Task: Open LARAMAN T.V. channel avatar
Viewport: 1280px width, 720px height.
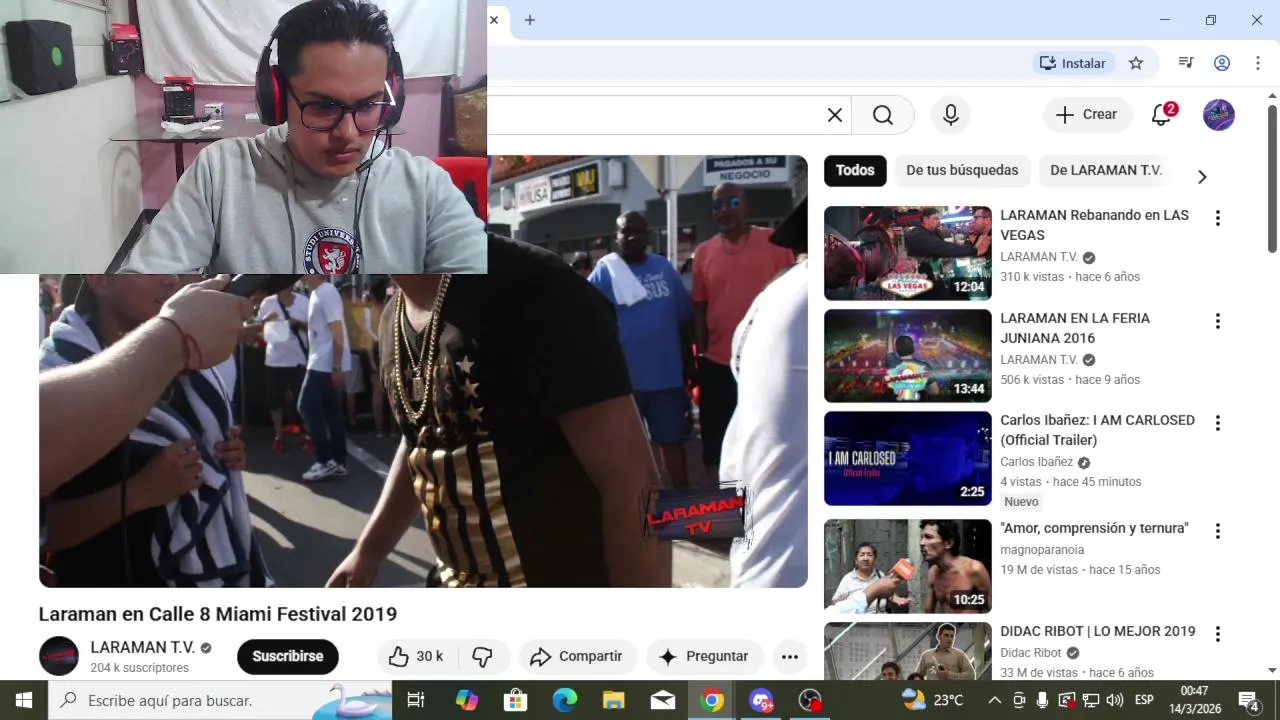Action: coord(59,656)
